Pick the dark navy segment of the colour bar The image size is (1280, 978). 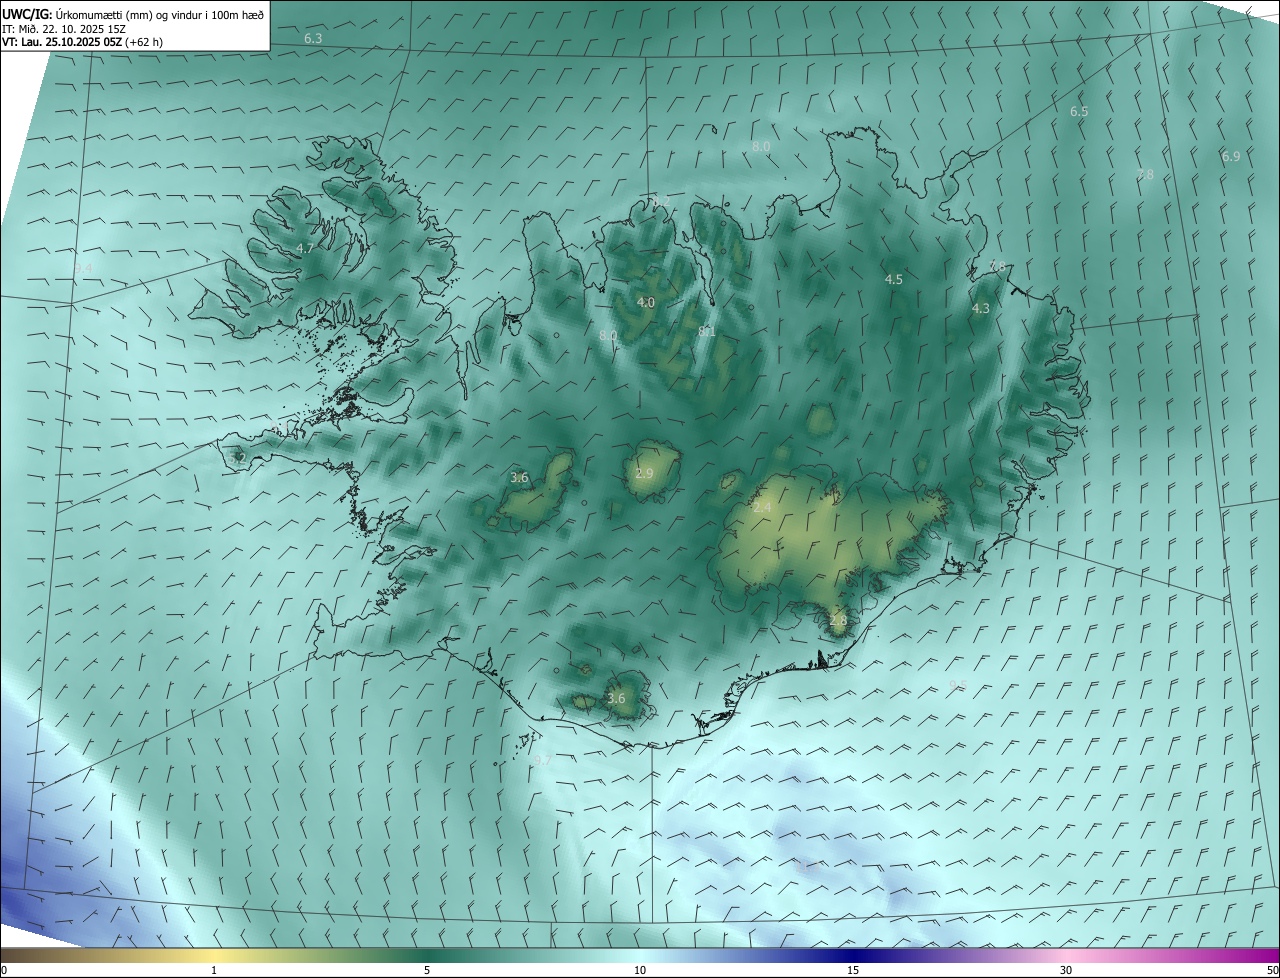(x=853, y=955)
